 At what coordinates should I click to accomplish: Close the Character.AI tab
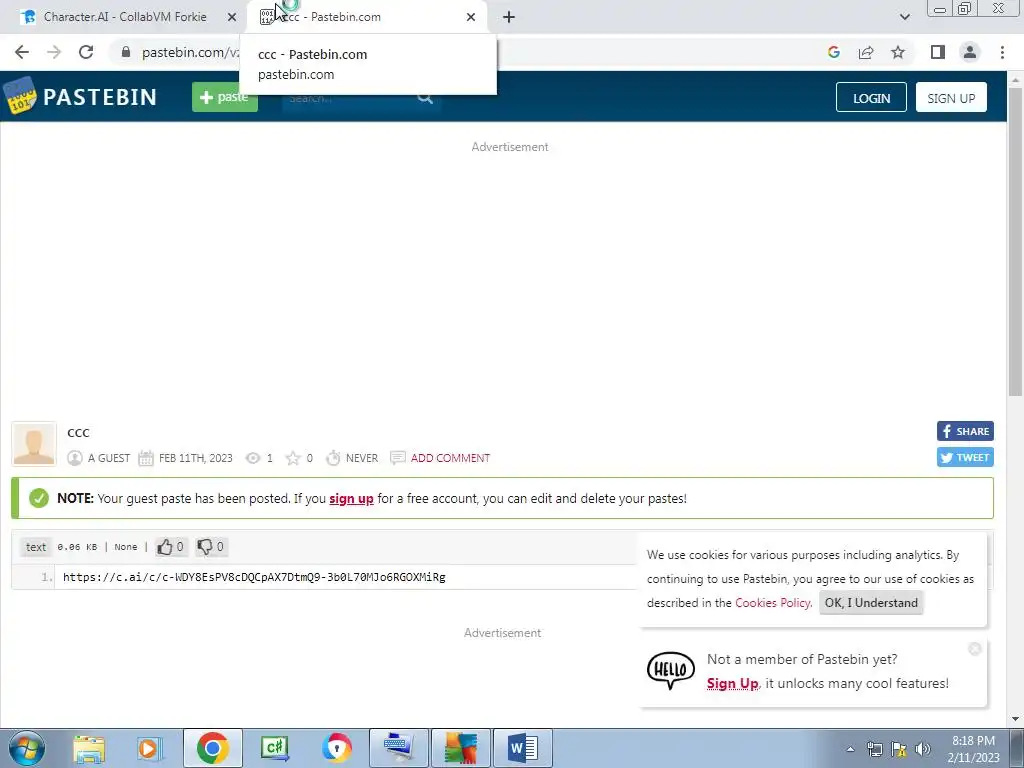pos(231,17)
